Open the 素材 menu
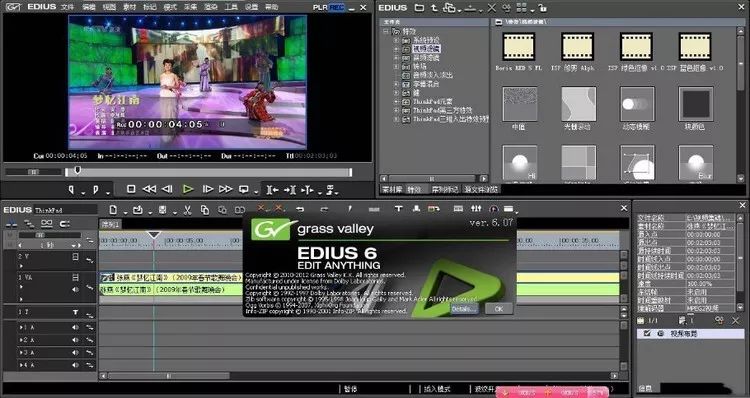 tap(130, 7)
